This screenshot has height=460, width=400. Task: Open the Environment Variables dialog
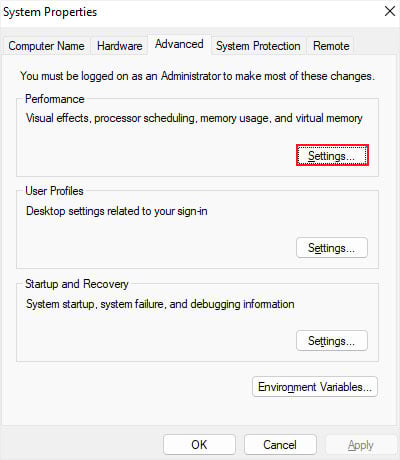[x=315, y=387]
